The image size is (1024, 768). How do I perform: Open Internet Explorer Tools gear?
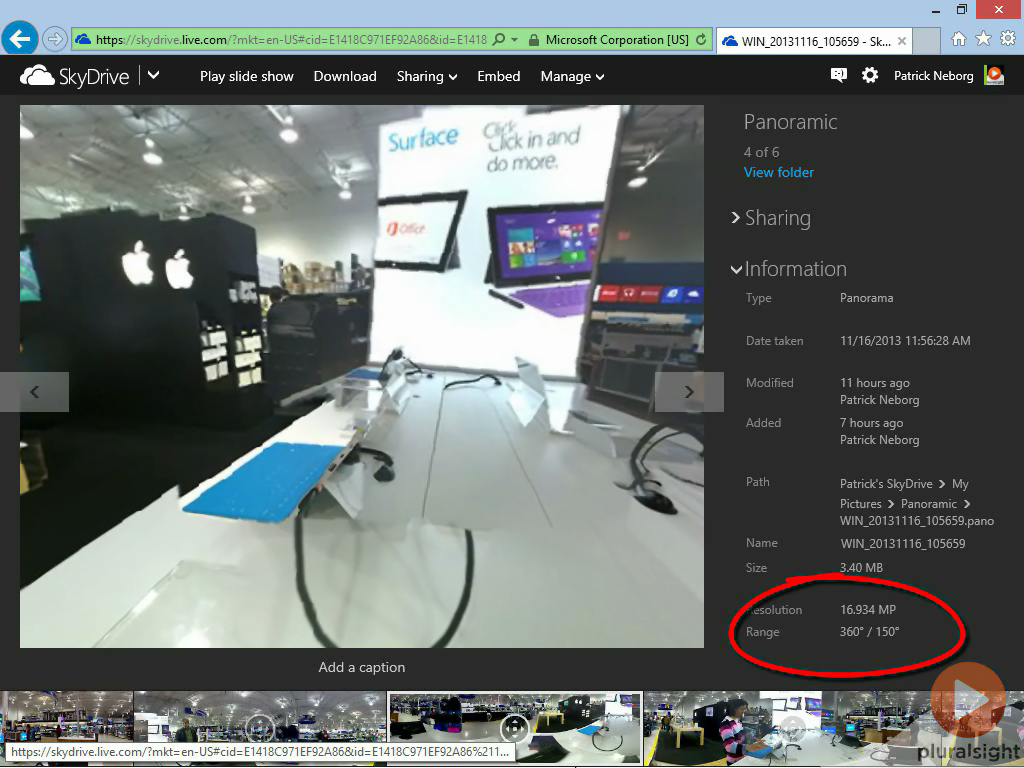coord(1008,39)
